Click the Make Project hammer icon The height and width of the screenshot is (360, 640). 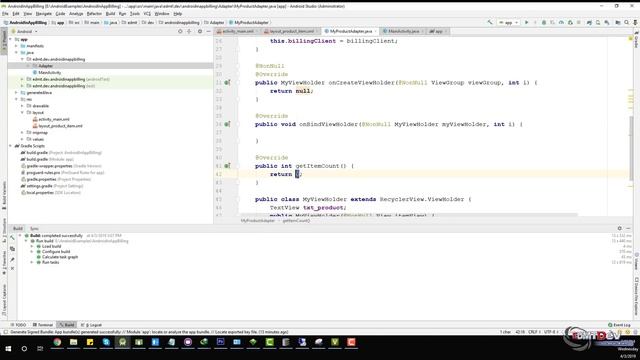coord(490,22)
